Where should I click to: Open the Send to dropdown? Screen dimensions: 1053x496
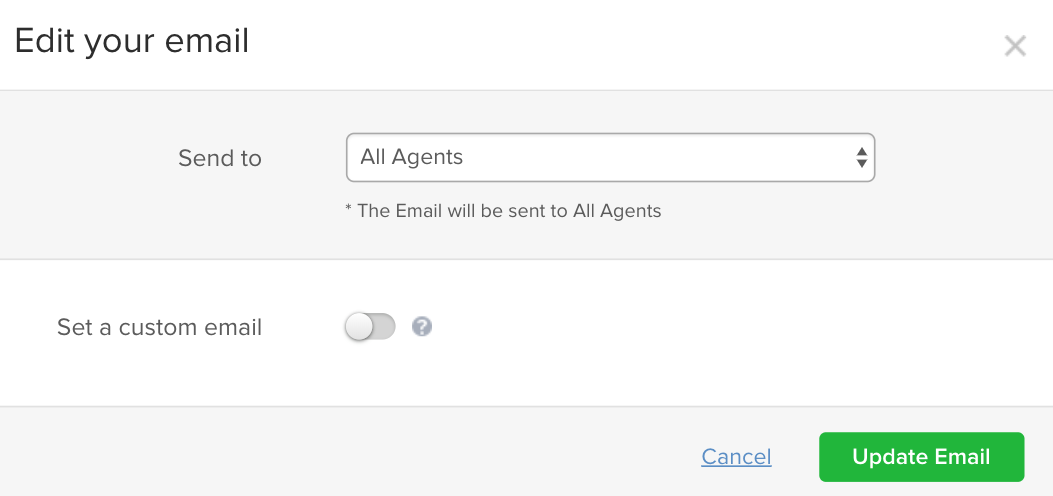pos(610,158)
